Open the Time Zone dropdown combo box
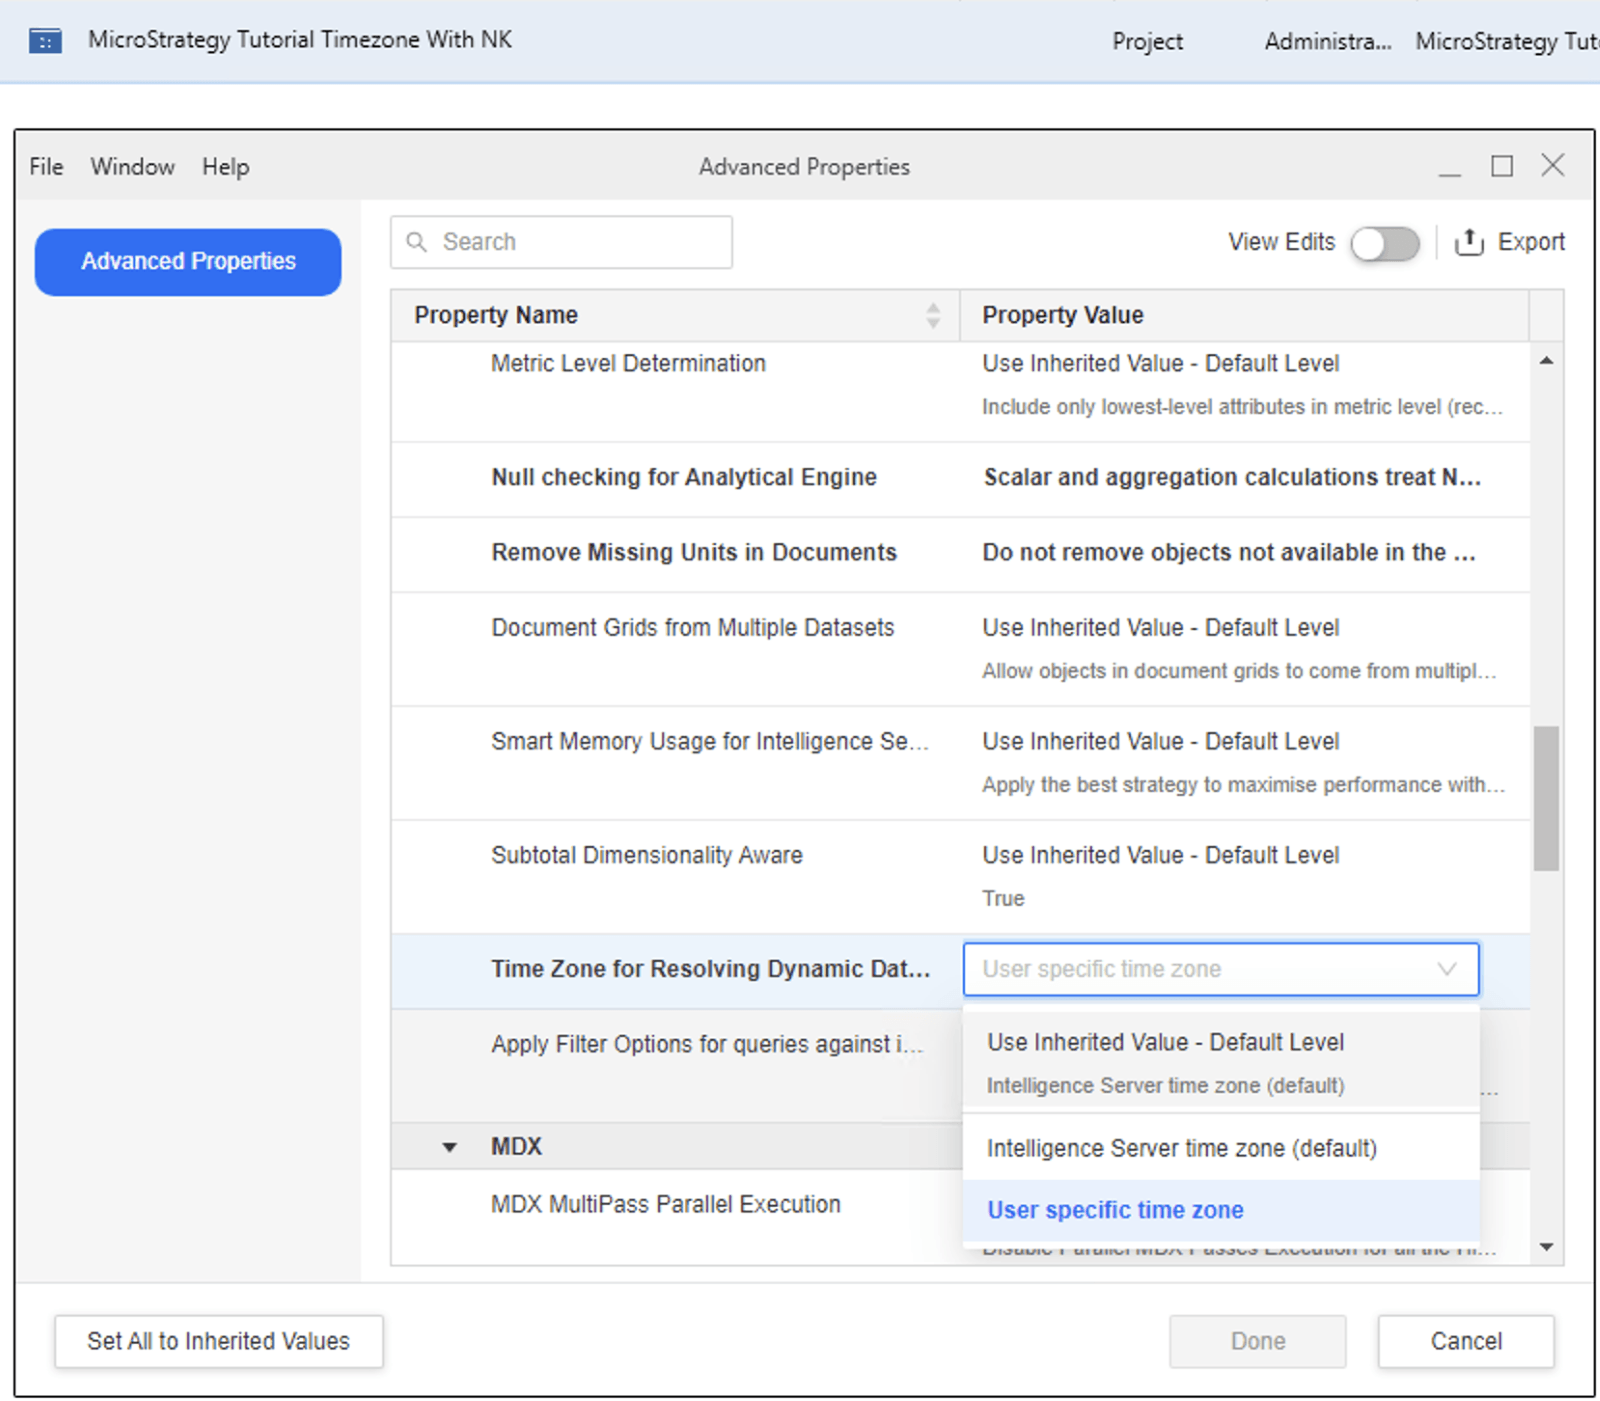Viewport: 1600px width, 1401px height. pos(1221,969)
